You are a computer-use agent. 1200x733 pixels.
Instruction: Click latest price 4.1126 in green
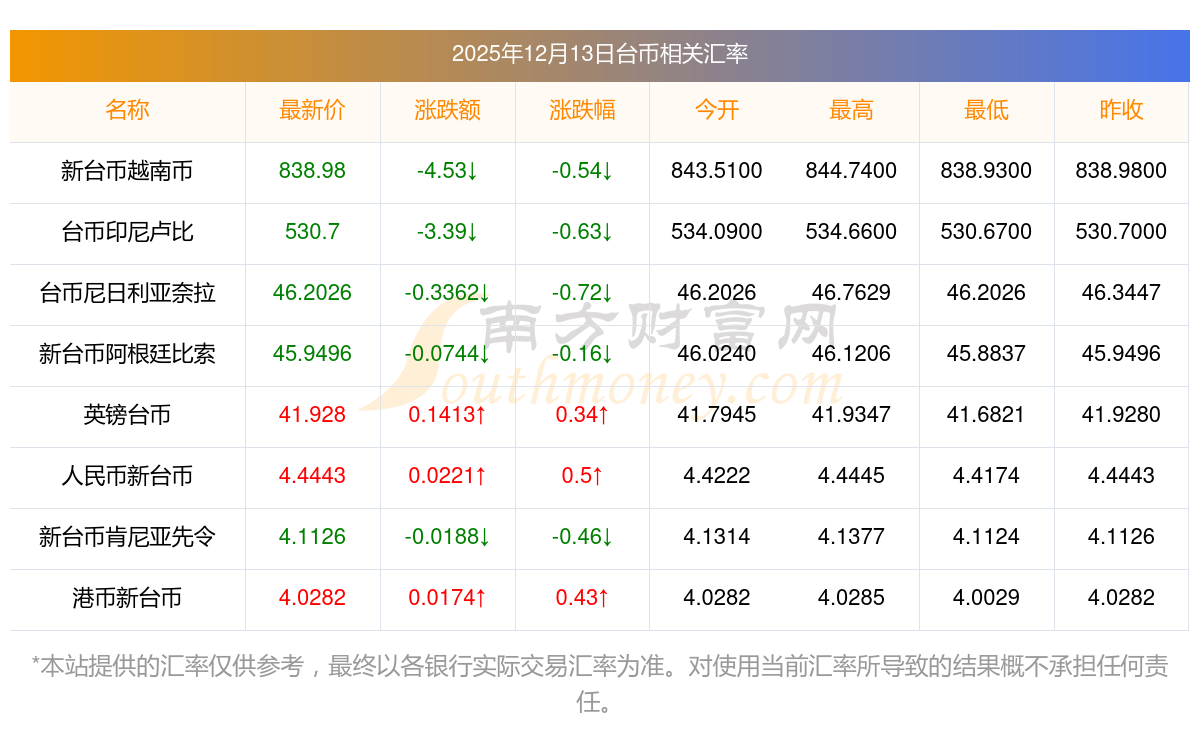click(313, 537)
